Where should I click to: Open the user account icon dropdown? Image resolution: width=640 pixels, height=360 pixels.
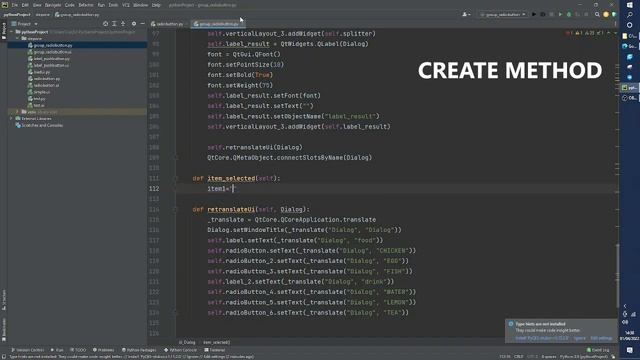[x=466, y=15]
